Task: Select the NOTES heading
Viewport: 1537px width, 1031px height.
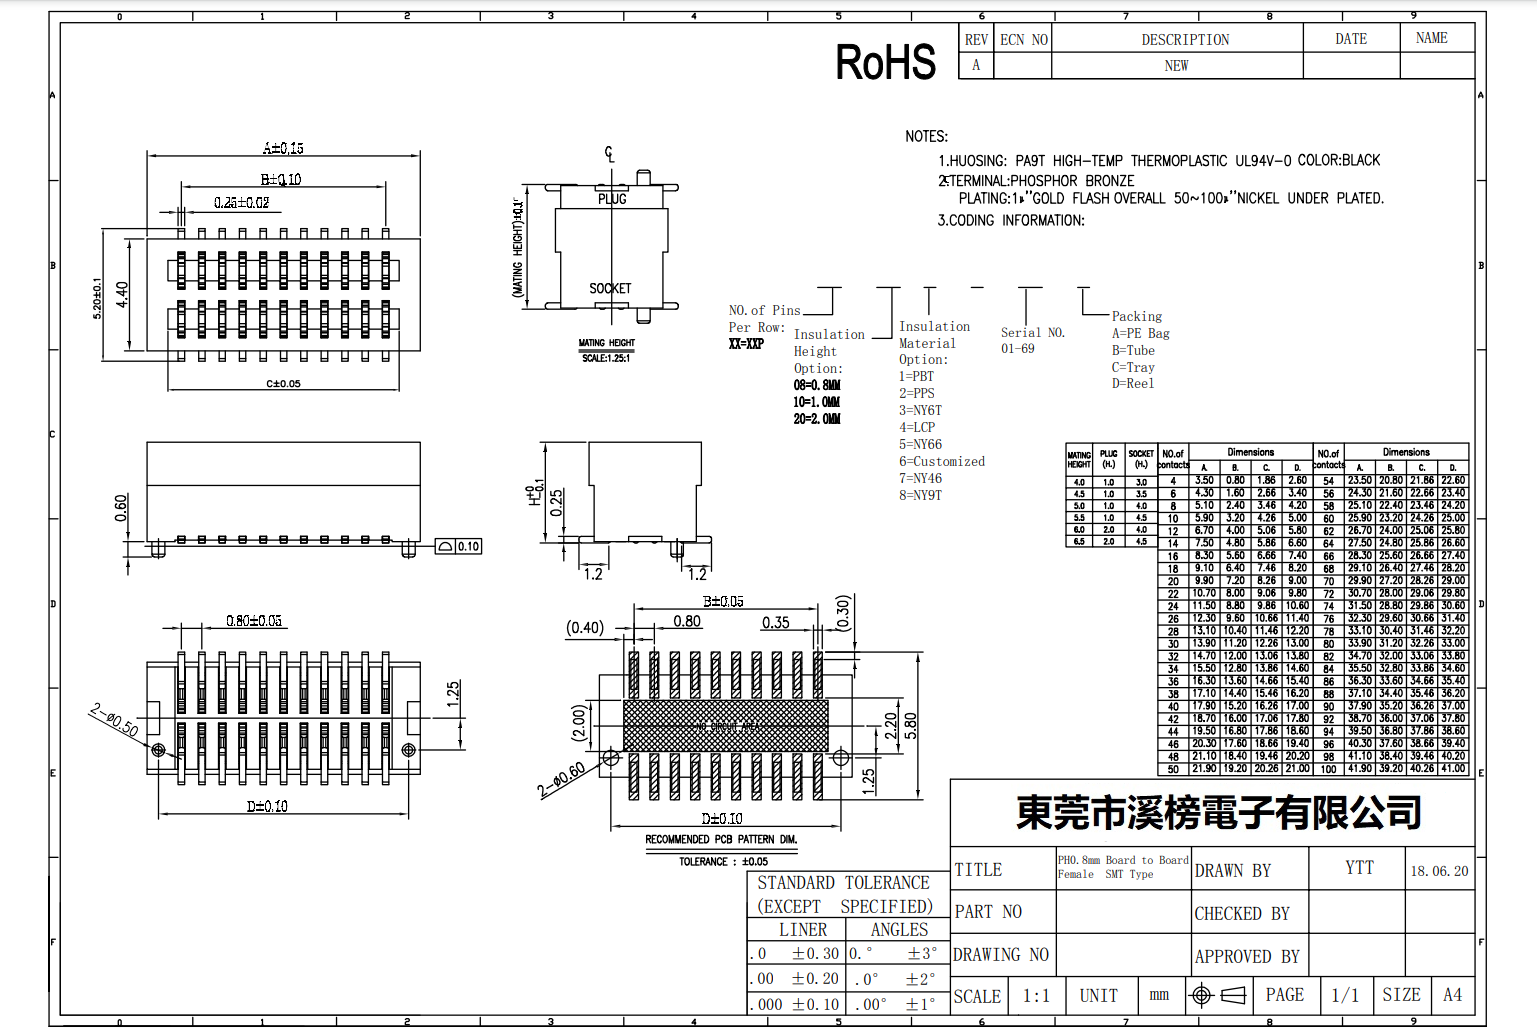Action: (926, 136)
